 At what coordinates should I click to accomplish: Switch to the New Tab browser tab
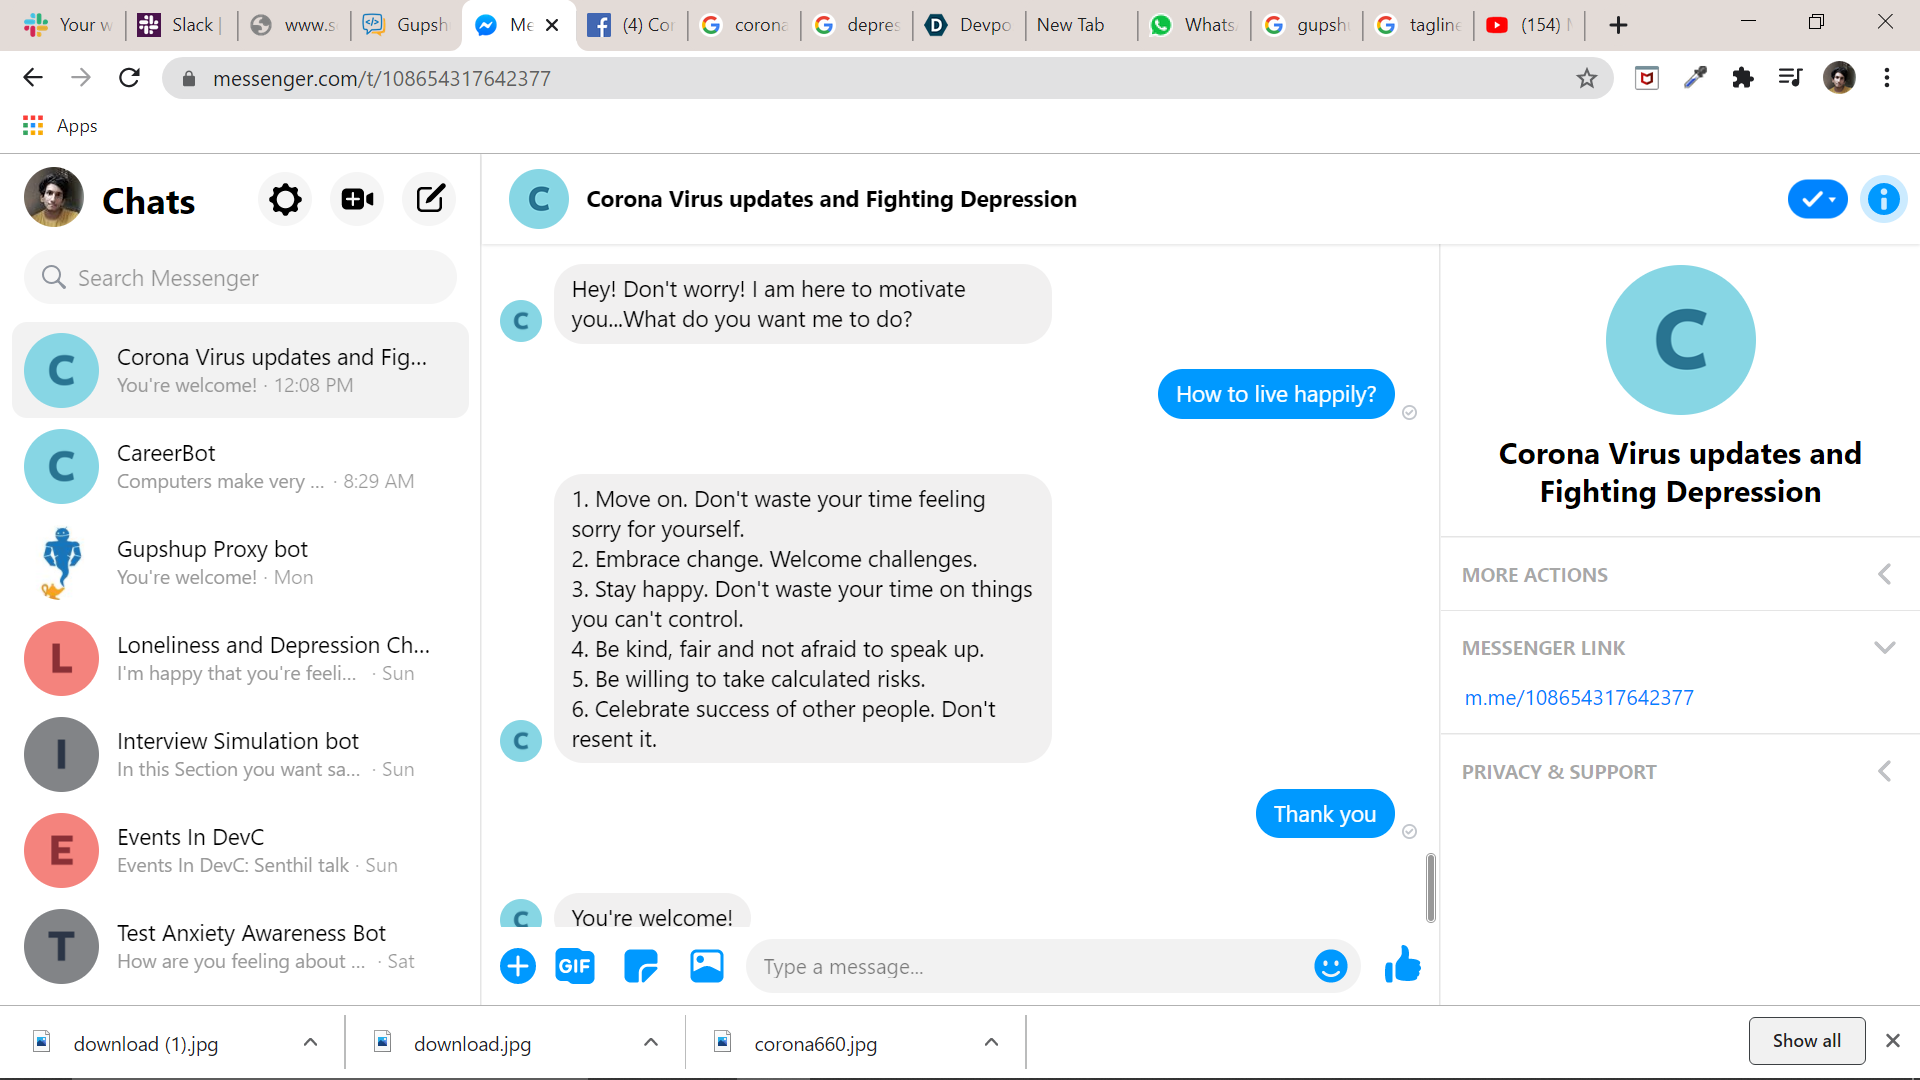(x=1070, y=25)
